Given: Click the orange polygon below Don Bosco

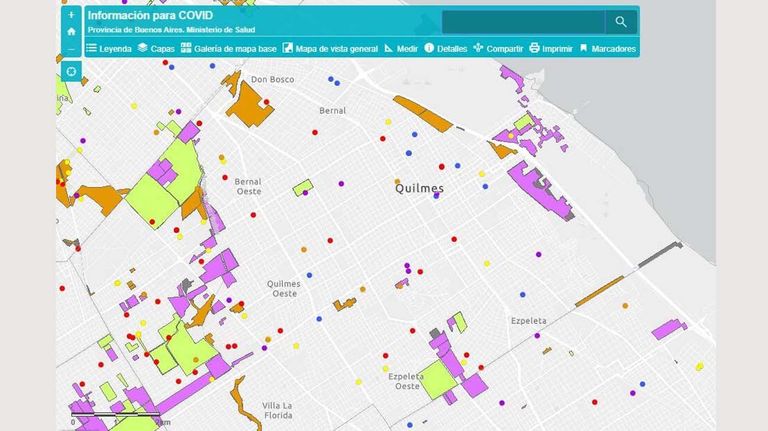Looking at the screenshot, I should pyautogui.click(x=249, y=107).
